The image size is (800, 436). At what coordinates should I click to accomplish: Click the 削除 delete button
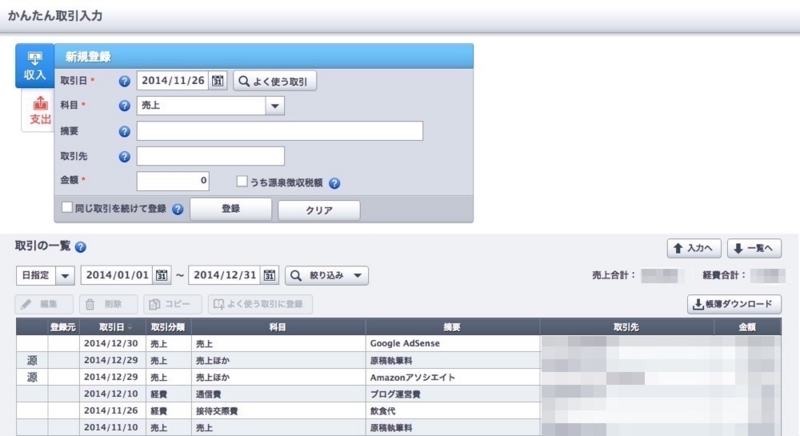click(x=108, y=304)
